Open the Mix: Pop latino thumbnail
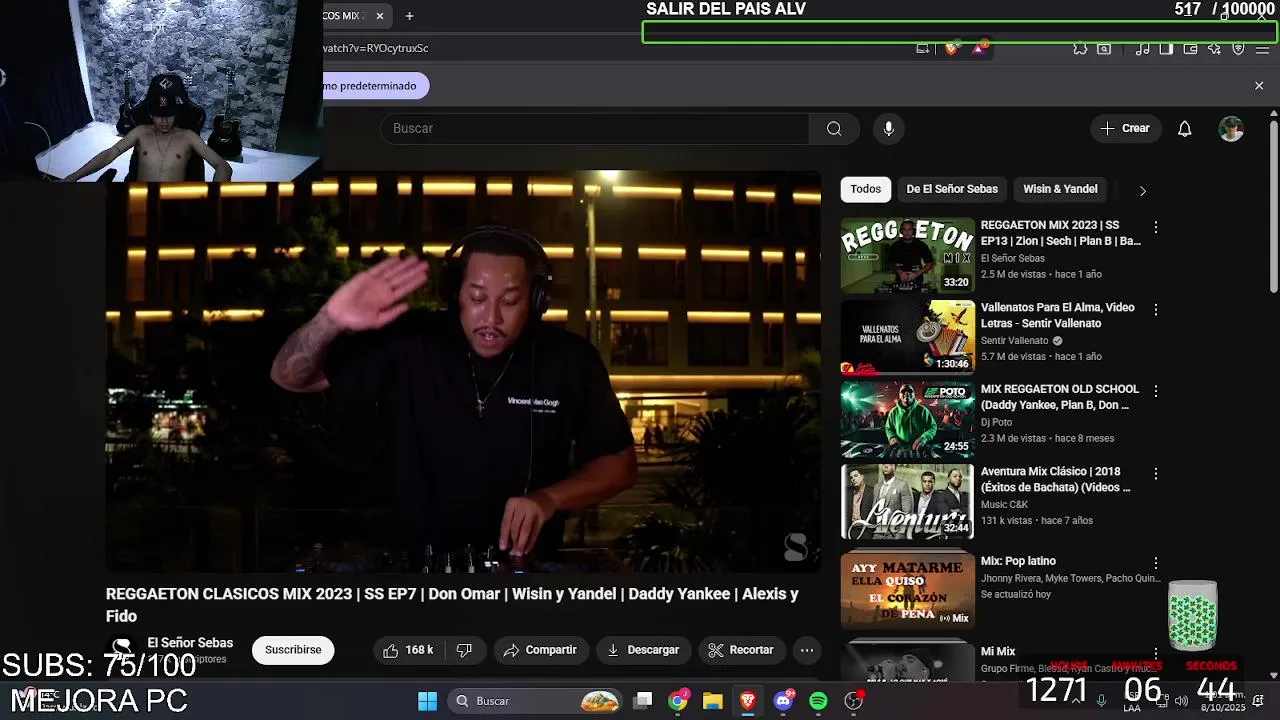 [907, 589]
